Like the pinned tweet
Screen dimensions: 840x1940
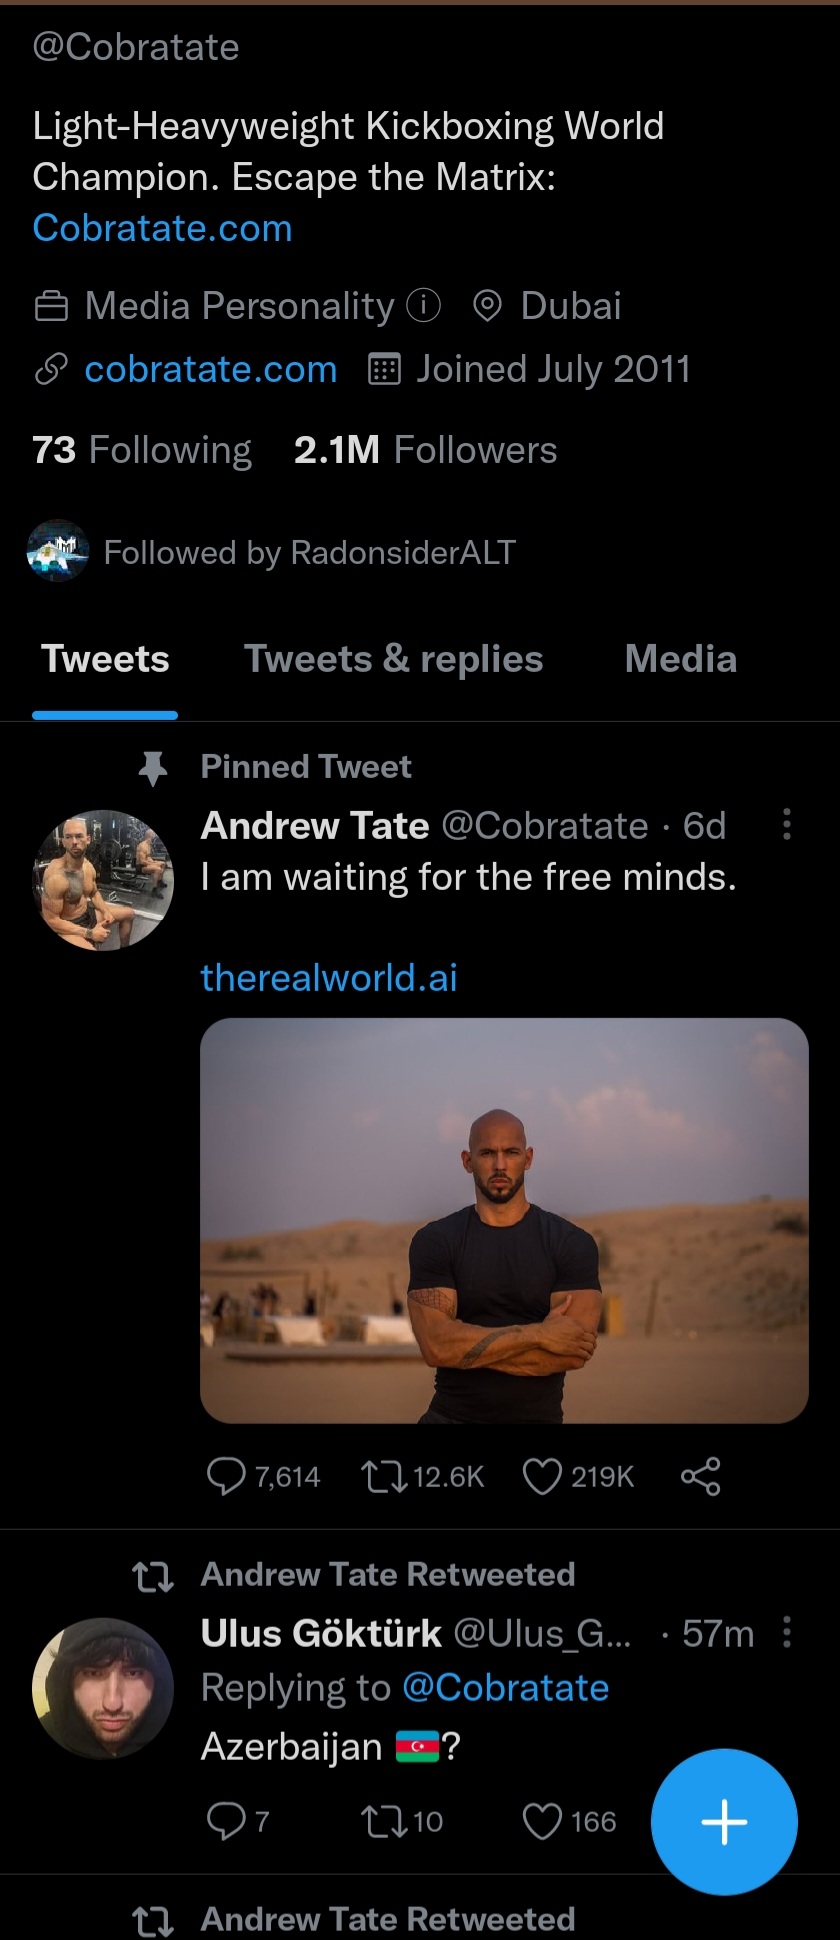click(542, 1476)
